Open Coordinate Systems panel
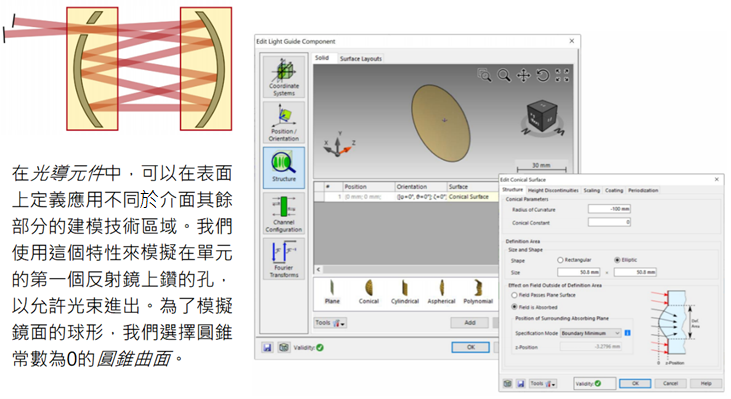Screen dimensions: 731x399 283,76
